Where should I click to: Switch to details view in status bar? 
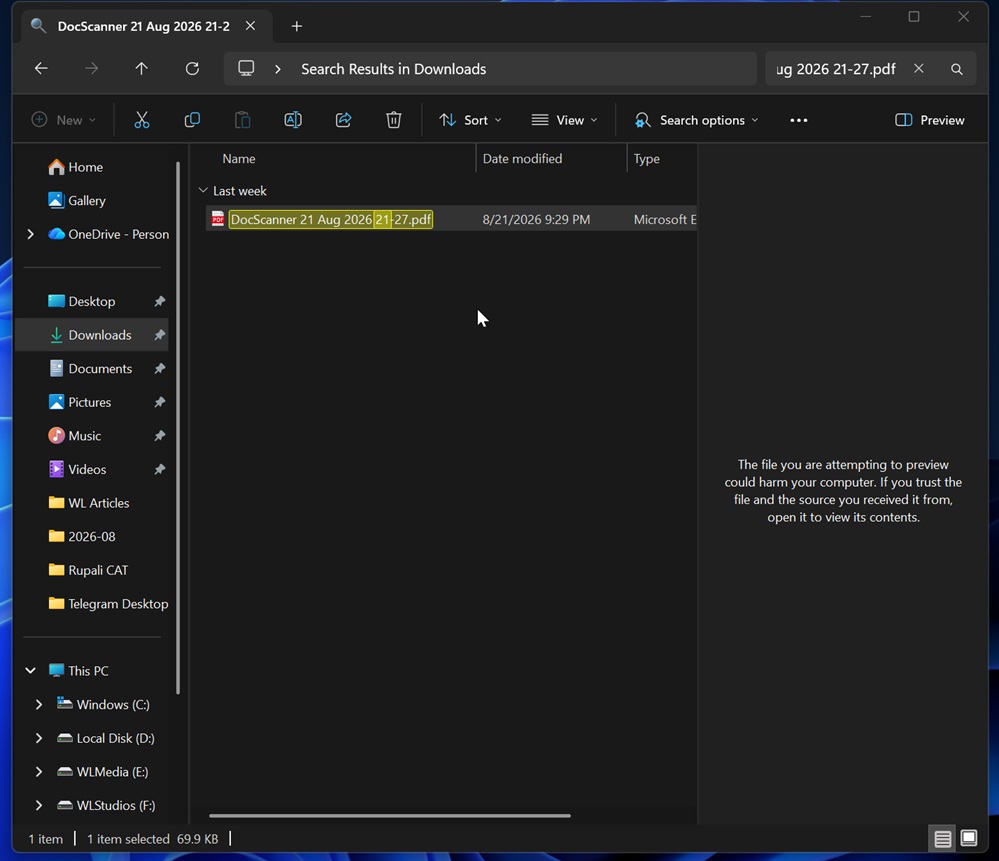[942, 839]
